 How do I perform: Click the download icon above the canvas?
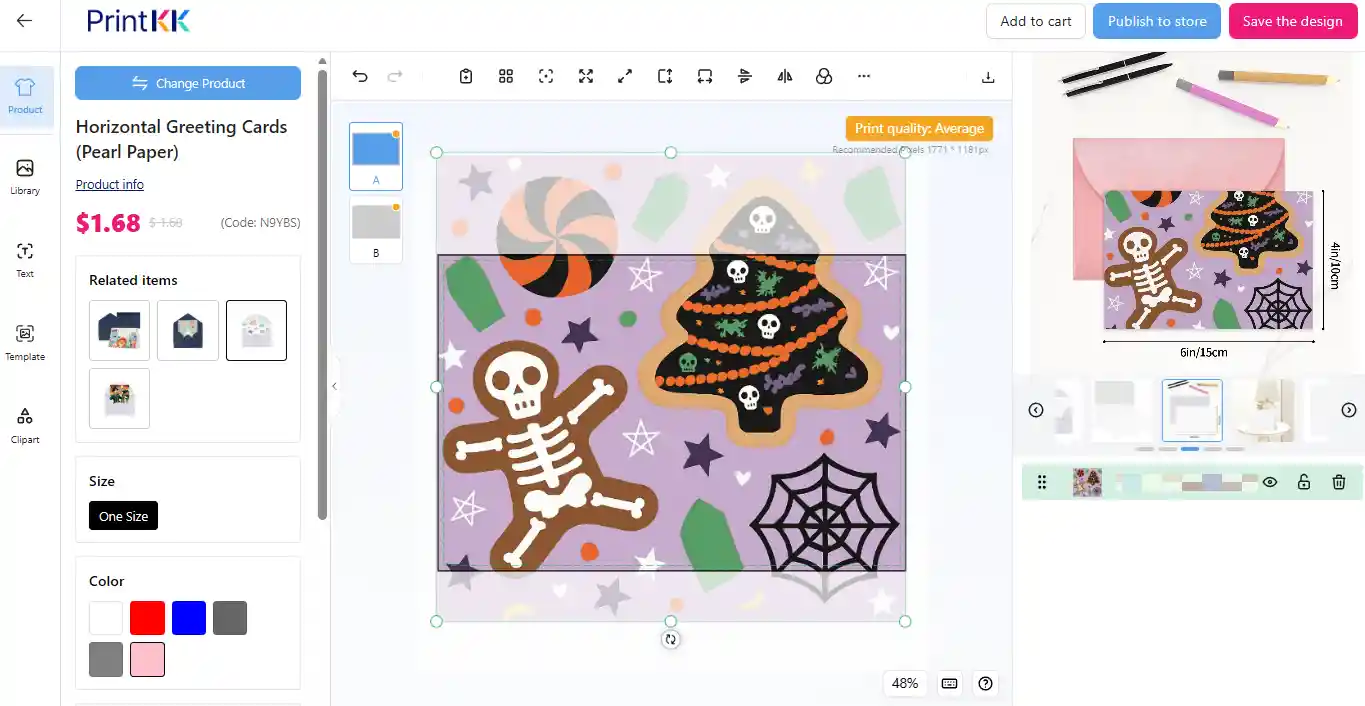click(x=987, y=76)
